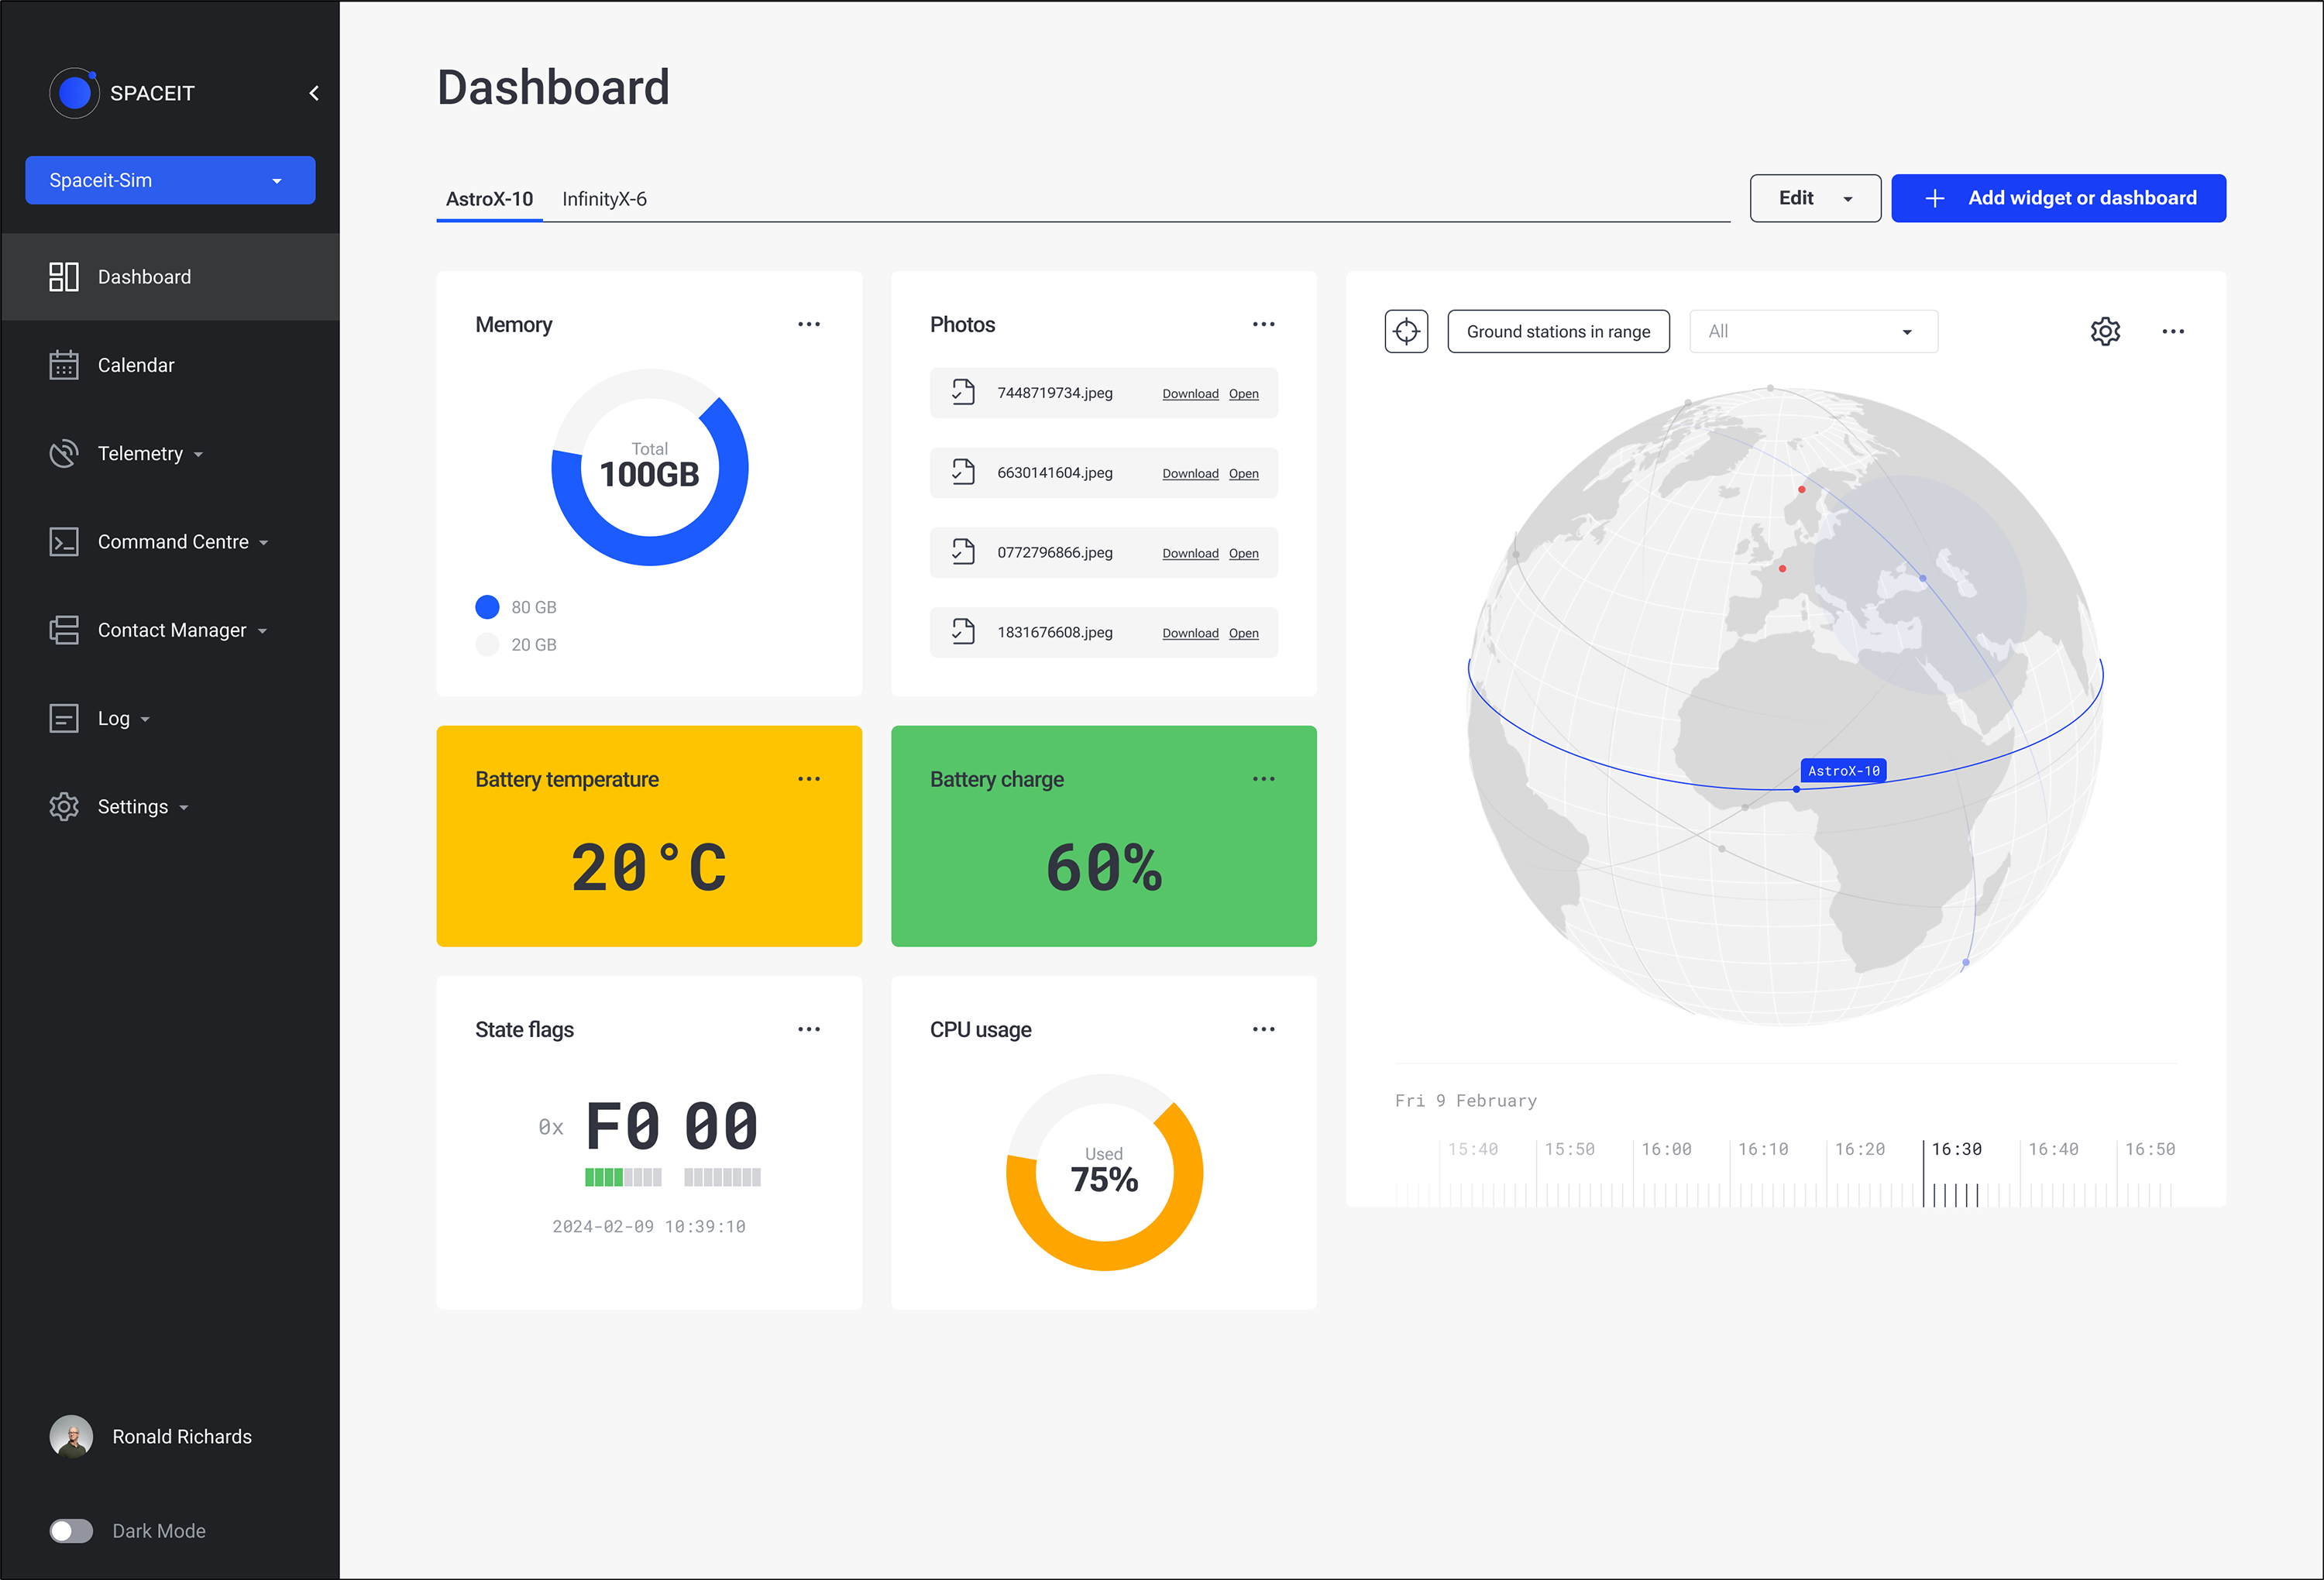Switch to the InfinityX-6 tab

pyautogui.click(x=605, y=199)
